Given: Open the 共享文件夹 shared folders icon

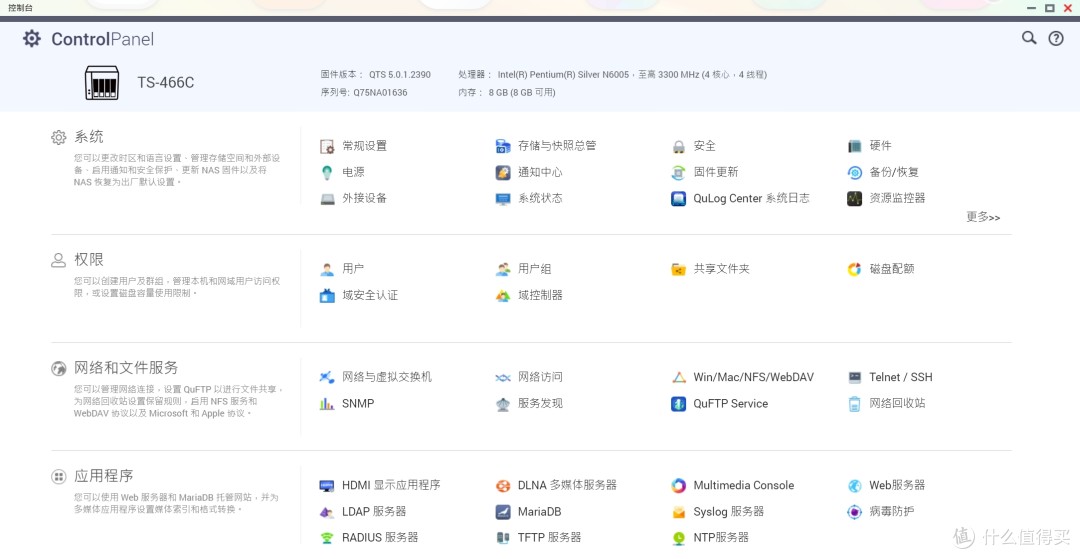Looking at the screenshot, I should (x=678, y=269).
